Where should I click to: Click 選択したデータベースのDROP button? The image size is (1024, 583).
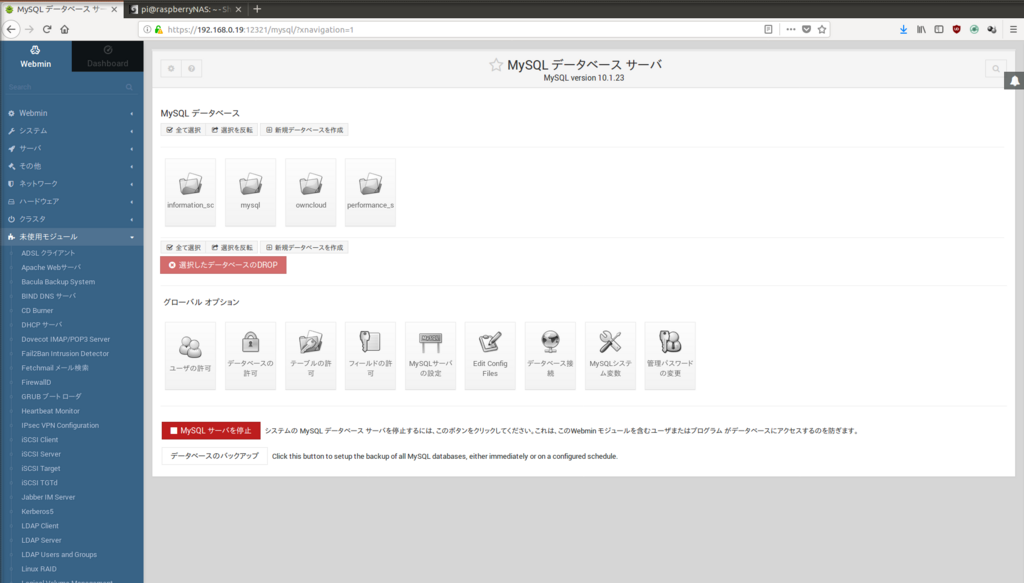click(x=223, y=265)
